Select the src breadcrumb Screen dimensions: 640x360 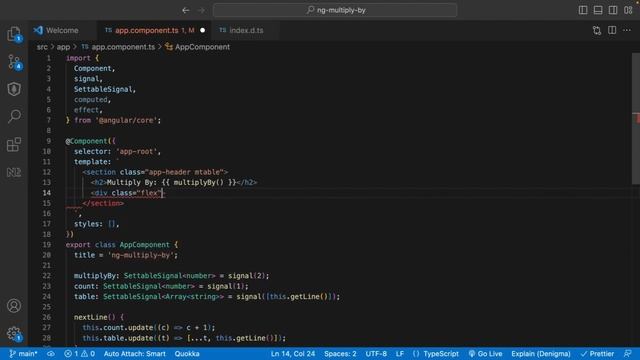[x=42, y=47]
